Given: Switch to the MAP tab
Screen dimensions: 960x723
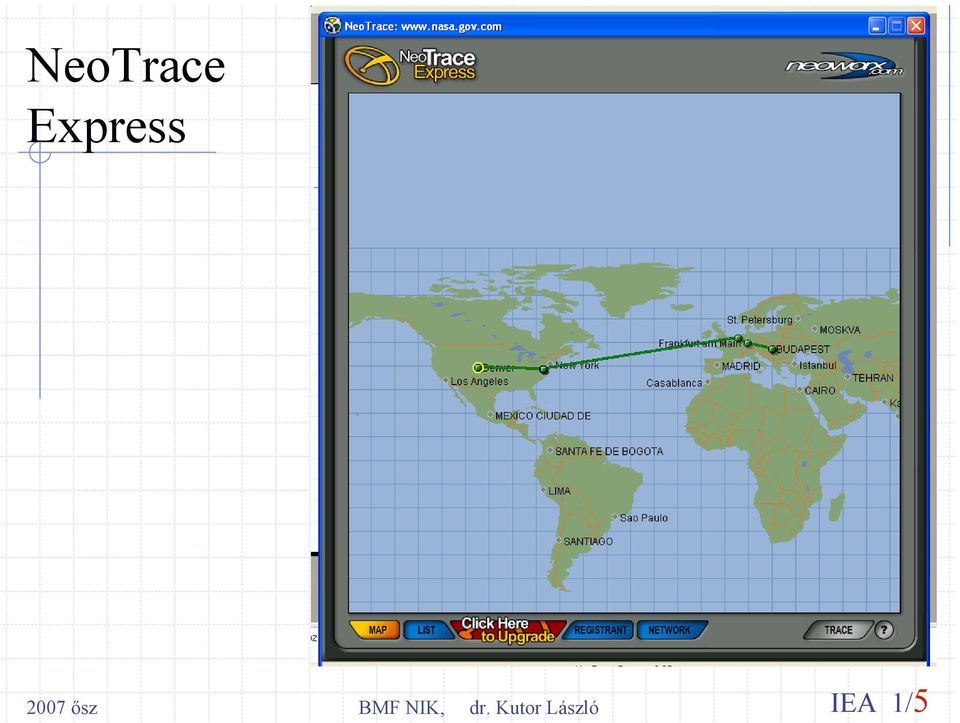Looking at the screenshot, I should tap(375, 630).
